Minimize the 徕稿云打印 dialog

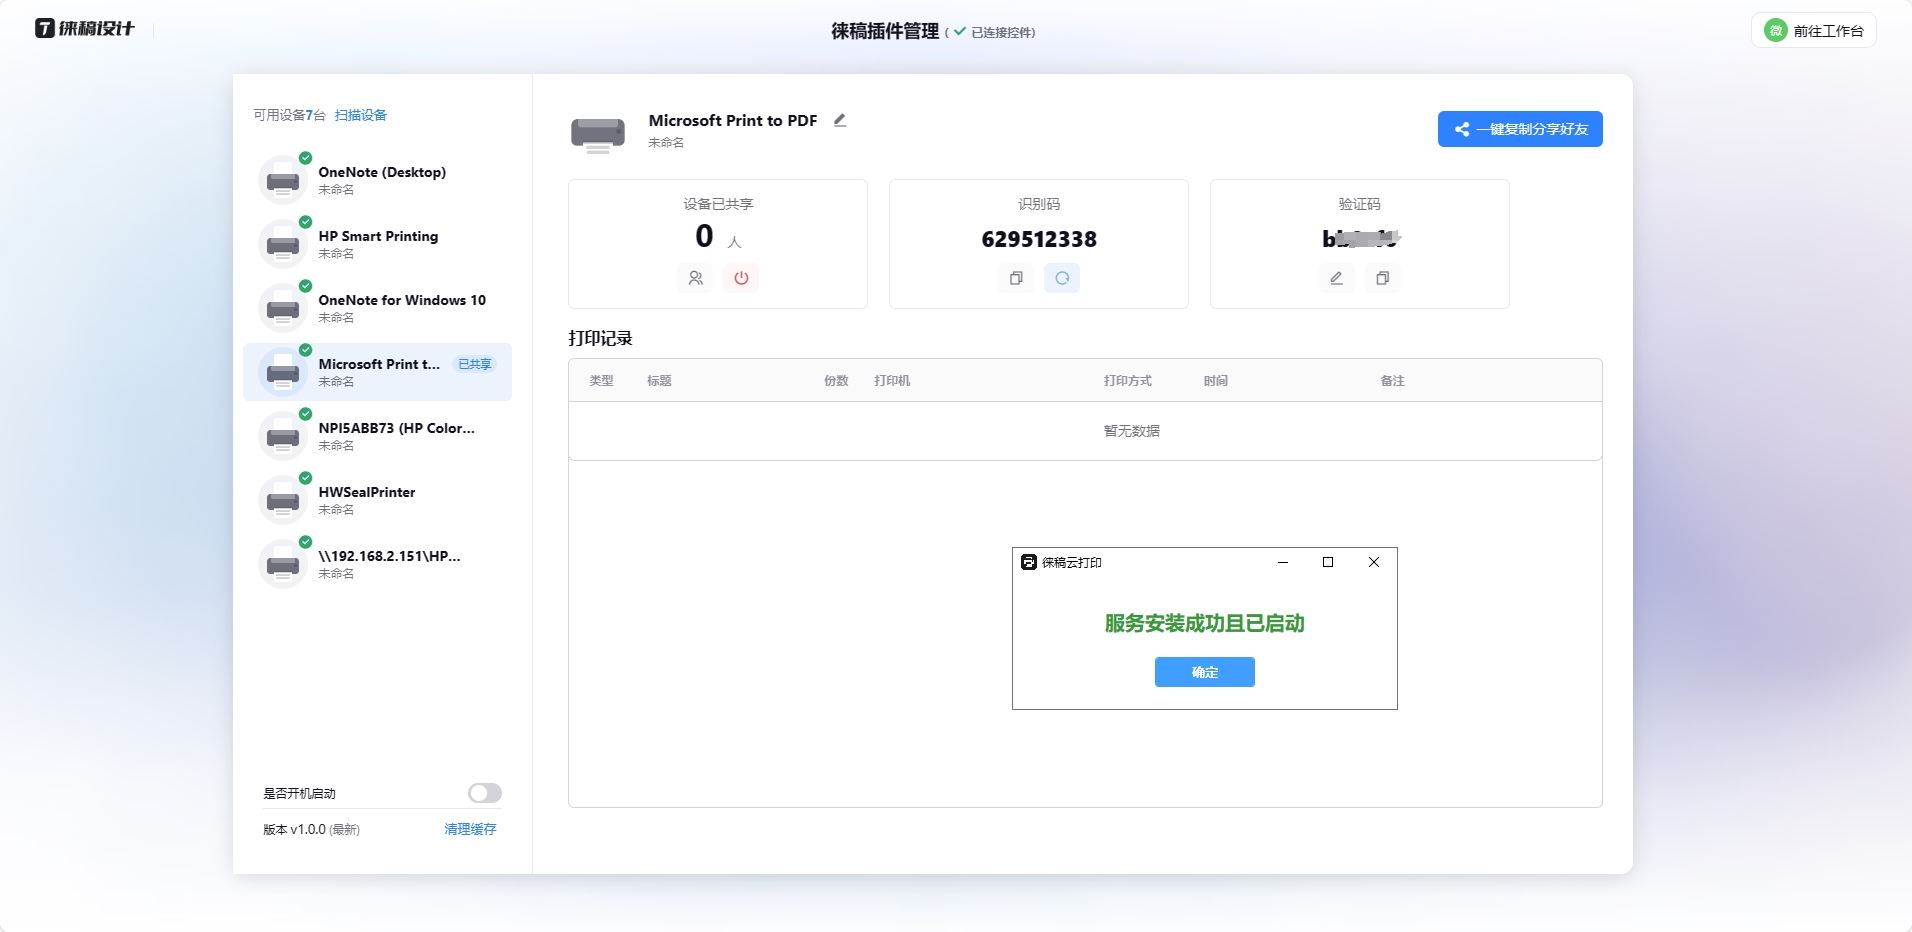(x=1283, y=562)
